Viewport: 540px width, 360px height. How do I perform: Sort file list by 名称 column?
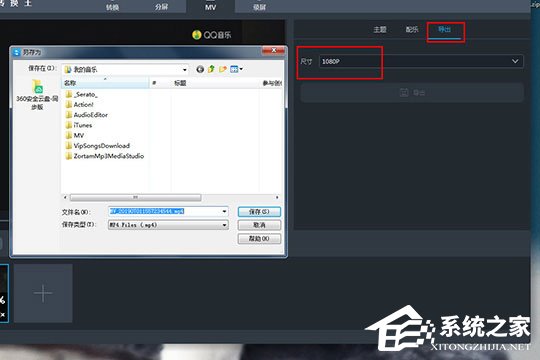(105, 83)
